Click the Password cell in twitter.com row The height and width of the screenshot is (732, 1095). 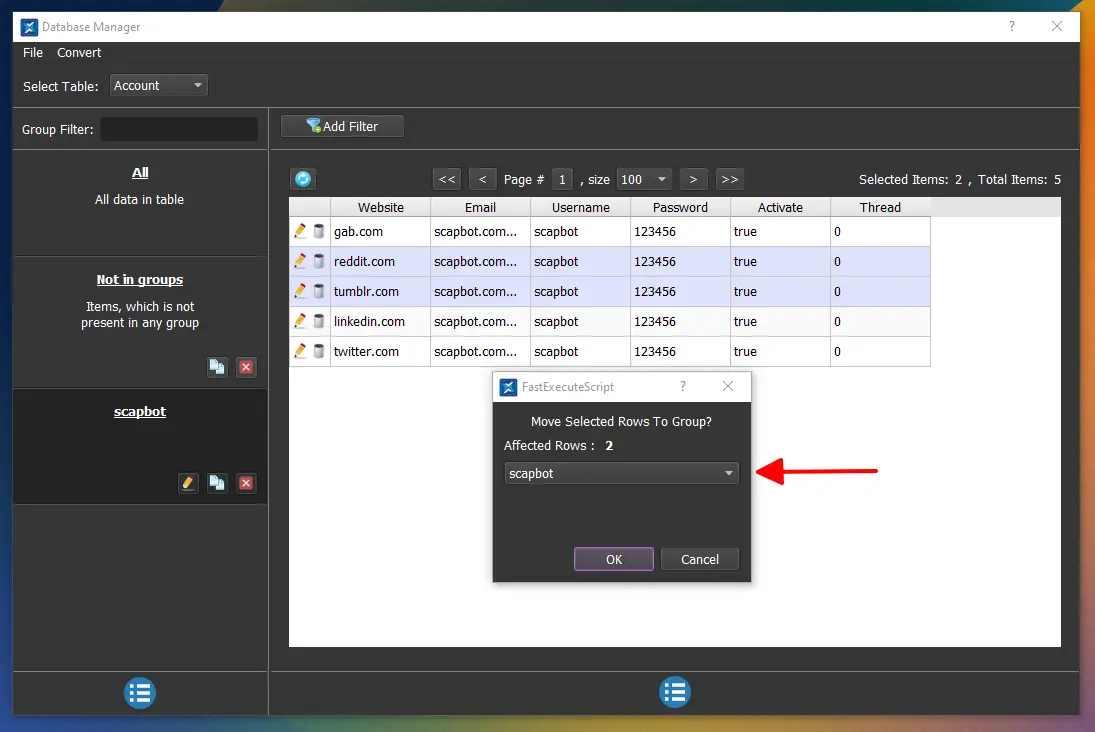680,352
